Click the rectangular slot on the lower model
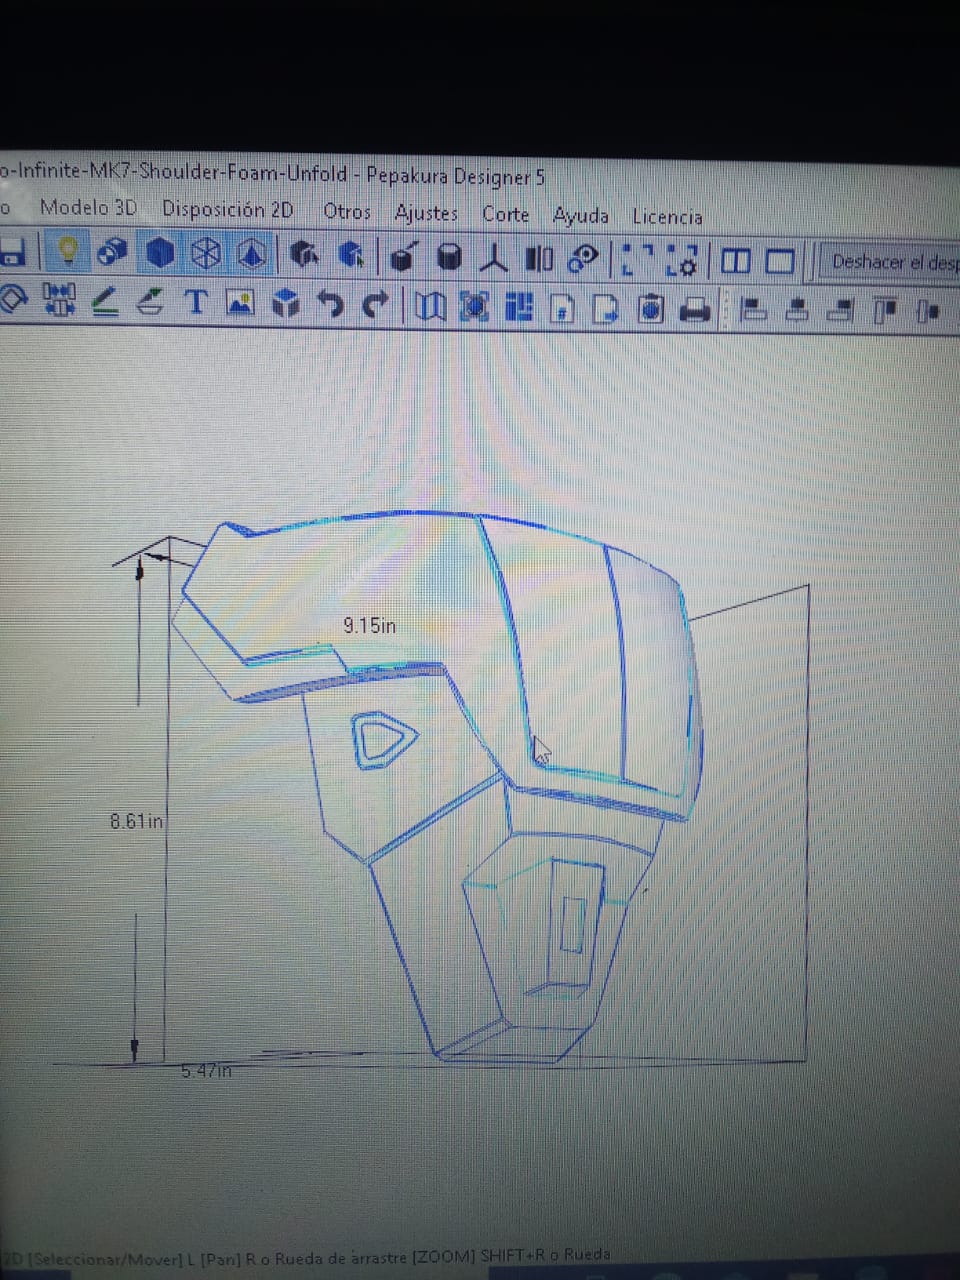 click(574, 924)
